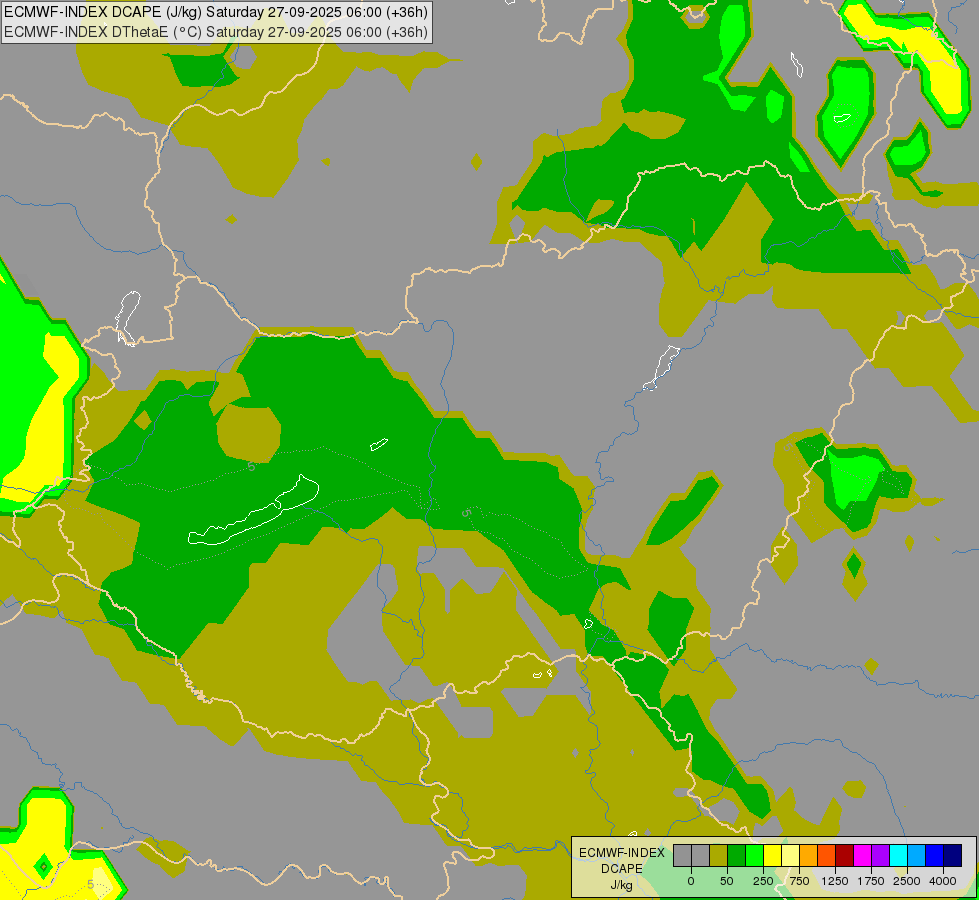Select the orange-red legend swatch
The image size is (979, 900).
coord(826,856)
